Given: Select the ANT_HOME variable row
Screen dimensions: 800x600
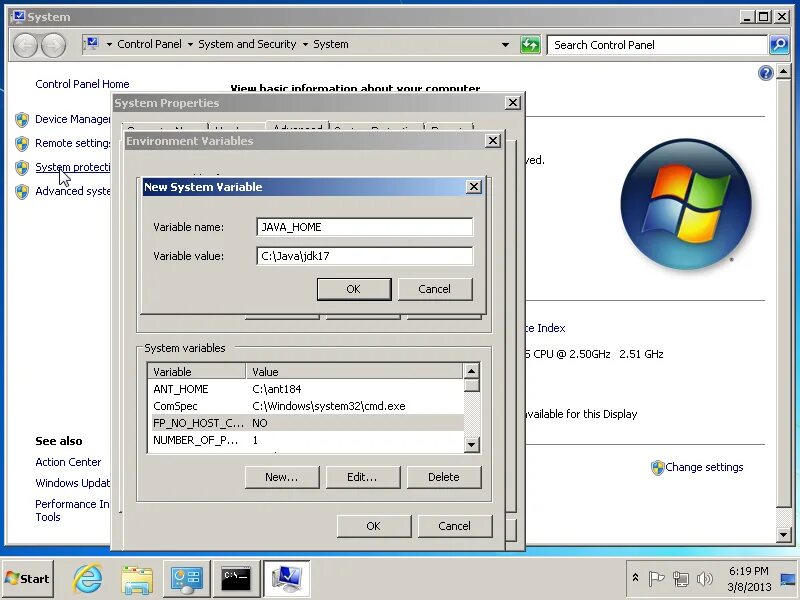Looking at the screenshot, I should point(307,389).
